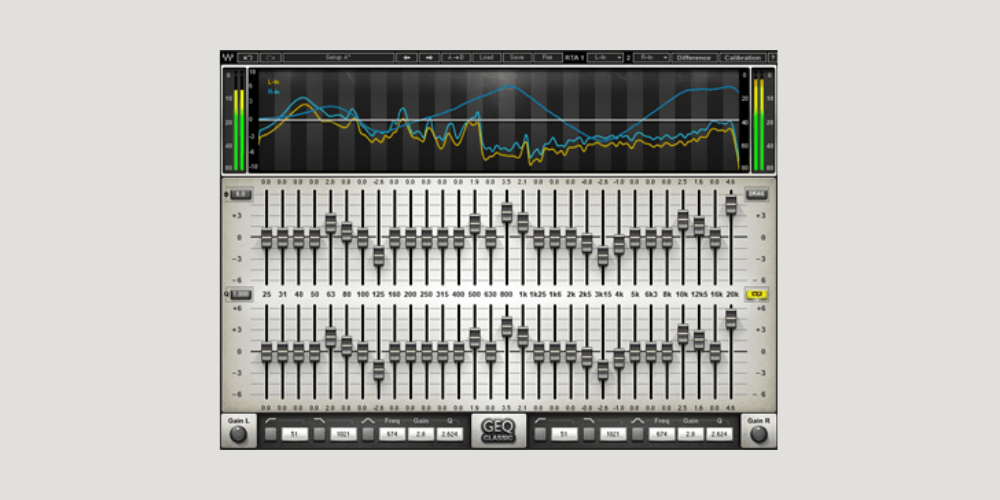Enable right channel high-pass filter button
Image resolution: width=1000 pixels, height=500 pixels.
pos(541,434)
